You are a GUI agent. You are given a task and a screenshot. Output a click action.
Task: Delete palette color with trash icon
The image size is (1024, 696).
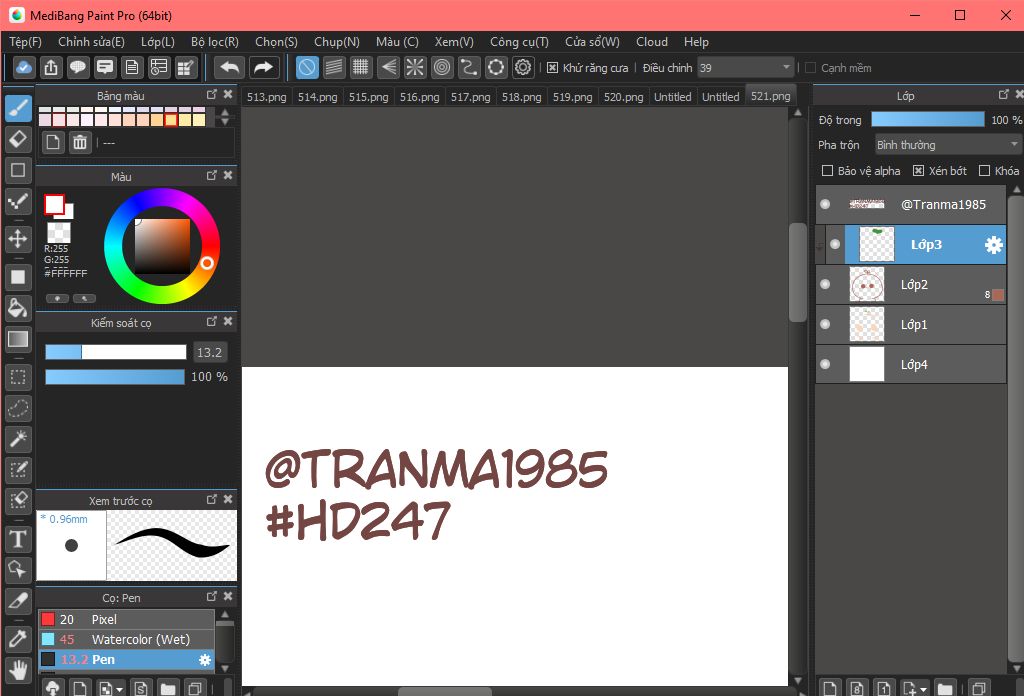80,142
